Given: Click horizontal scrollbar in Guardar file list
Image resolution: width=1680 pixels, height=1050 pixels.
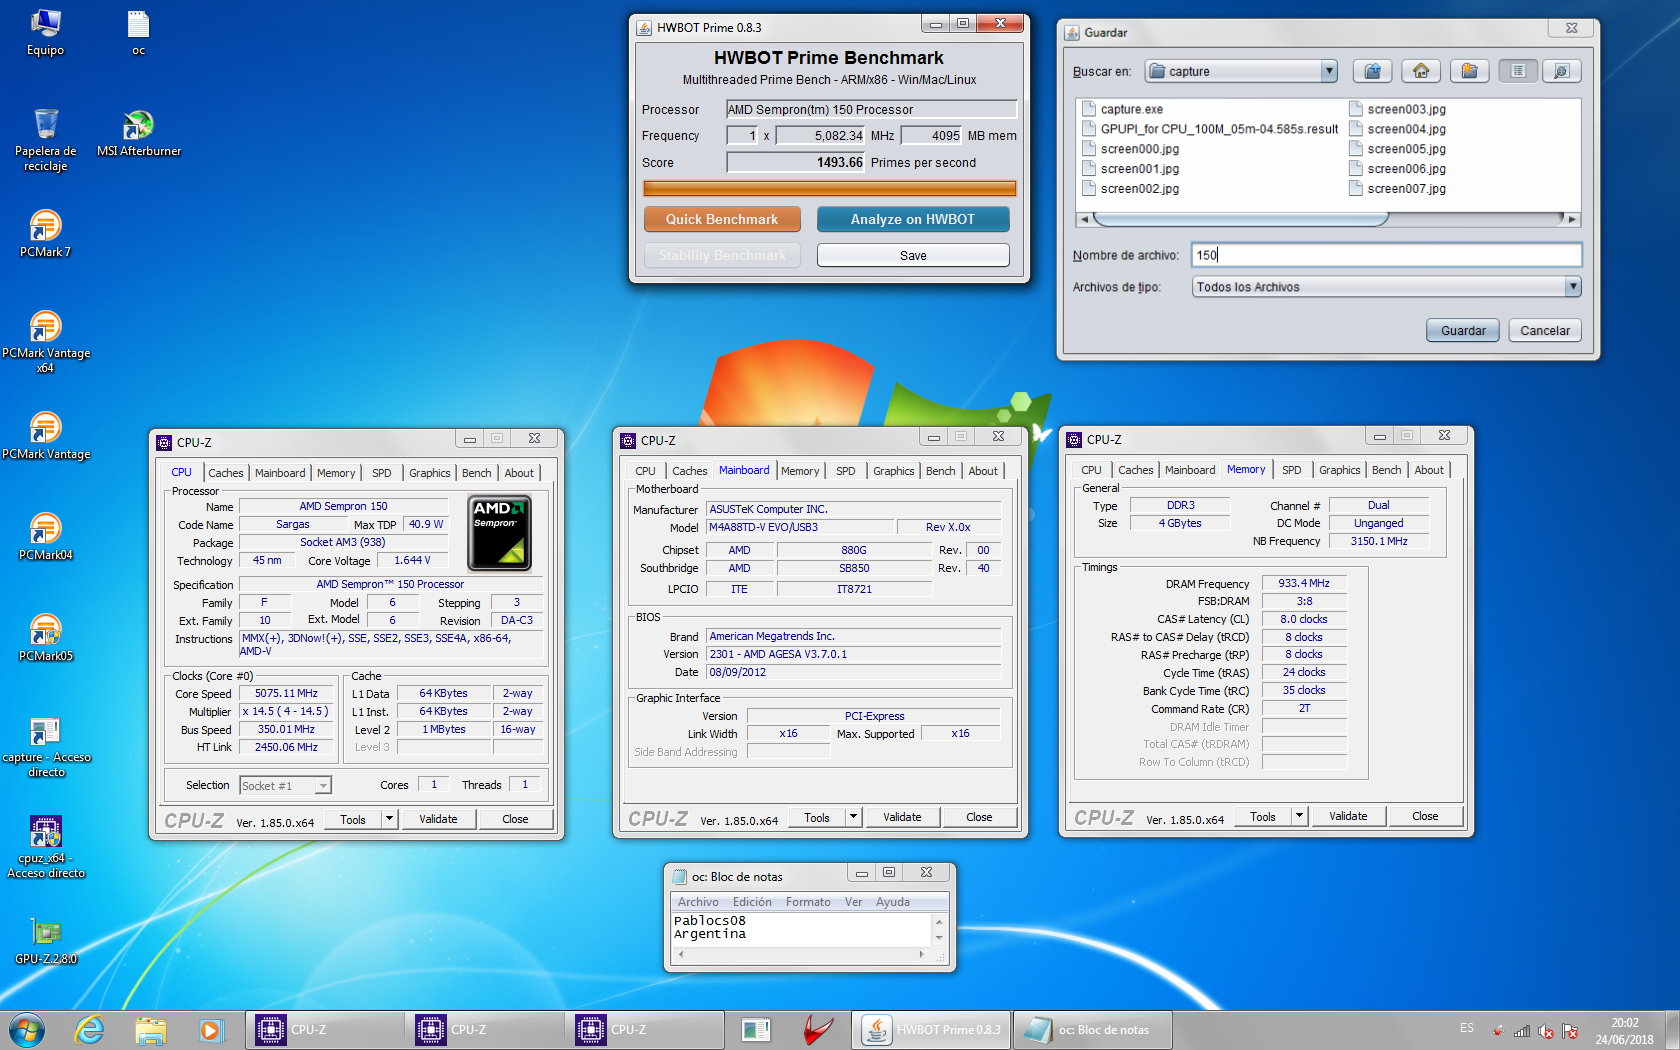Looking at the screenshot, I should (x=1329, y=218).
